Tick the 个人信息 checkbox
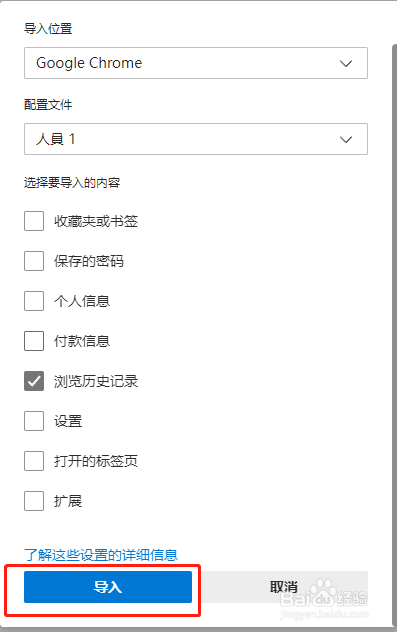The height and width of the screenshot is (632, 397). coord(34,301)
